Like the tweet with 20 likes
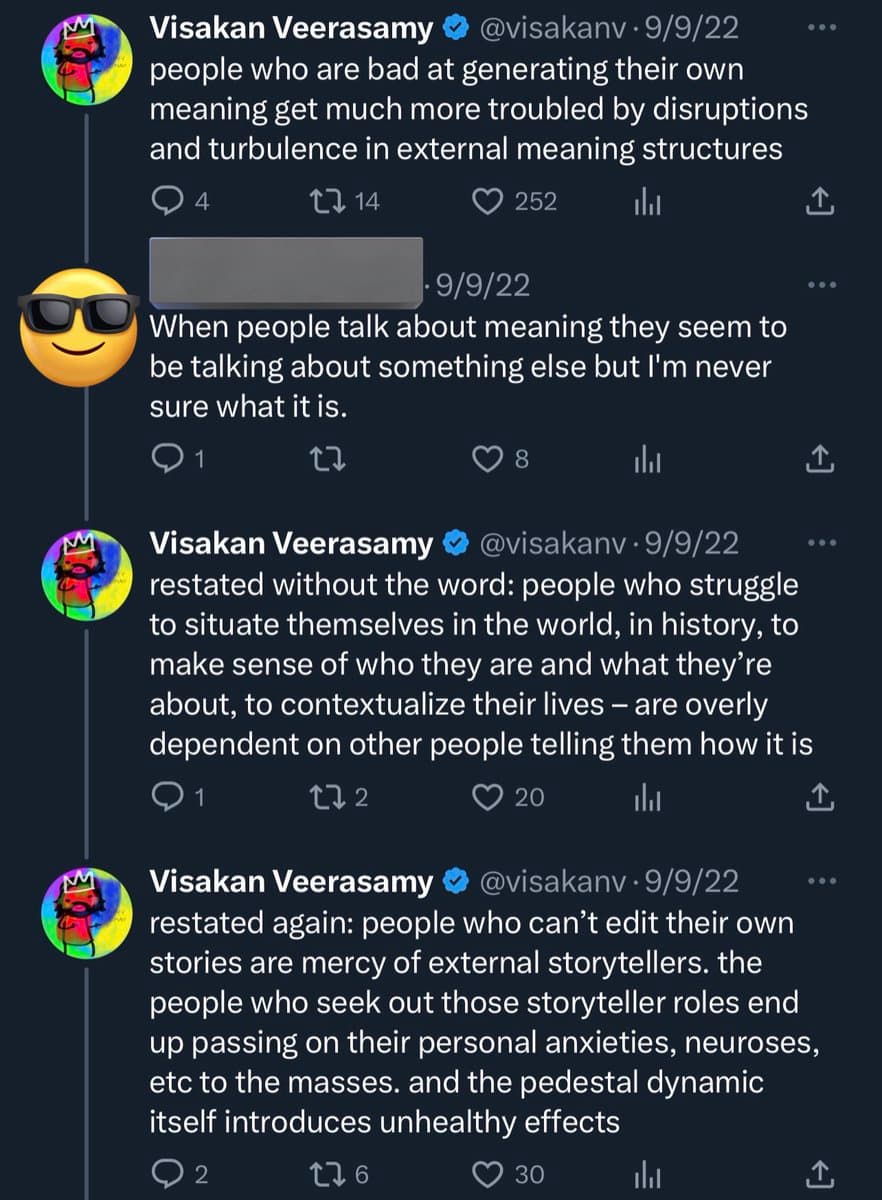Viewport: 882px width, 1200px height. coord(487,797)
